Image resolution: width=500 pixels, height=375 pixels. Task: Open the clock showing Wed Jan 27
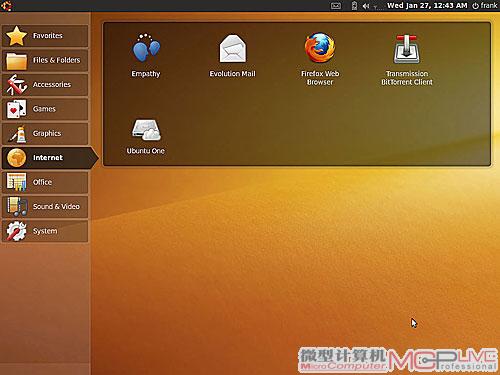pos(427,6)
